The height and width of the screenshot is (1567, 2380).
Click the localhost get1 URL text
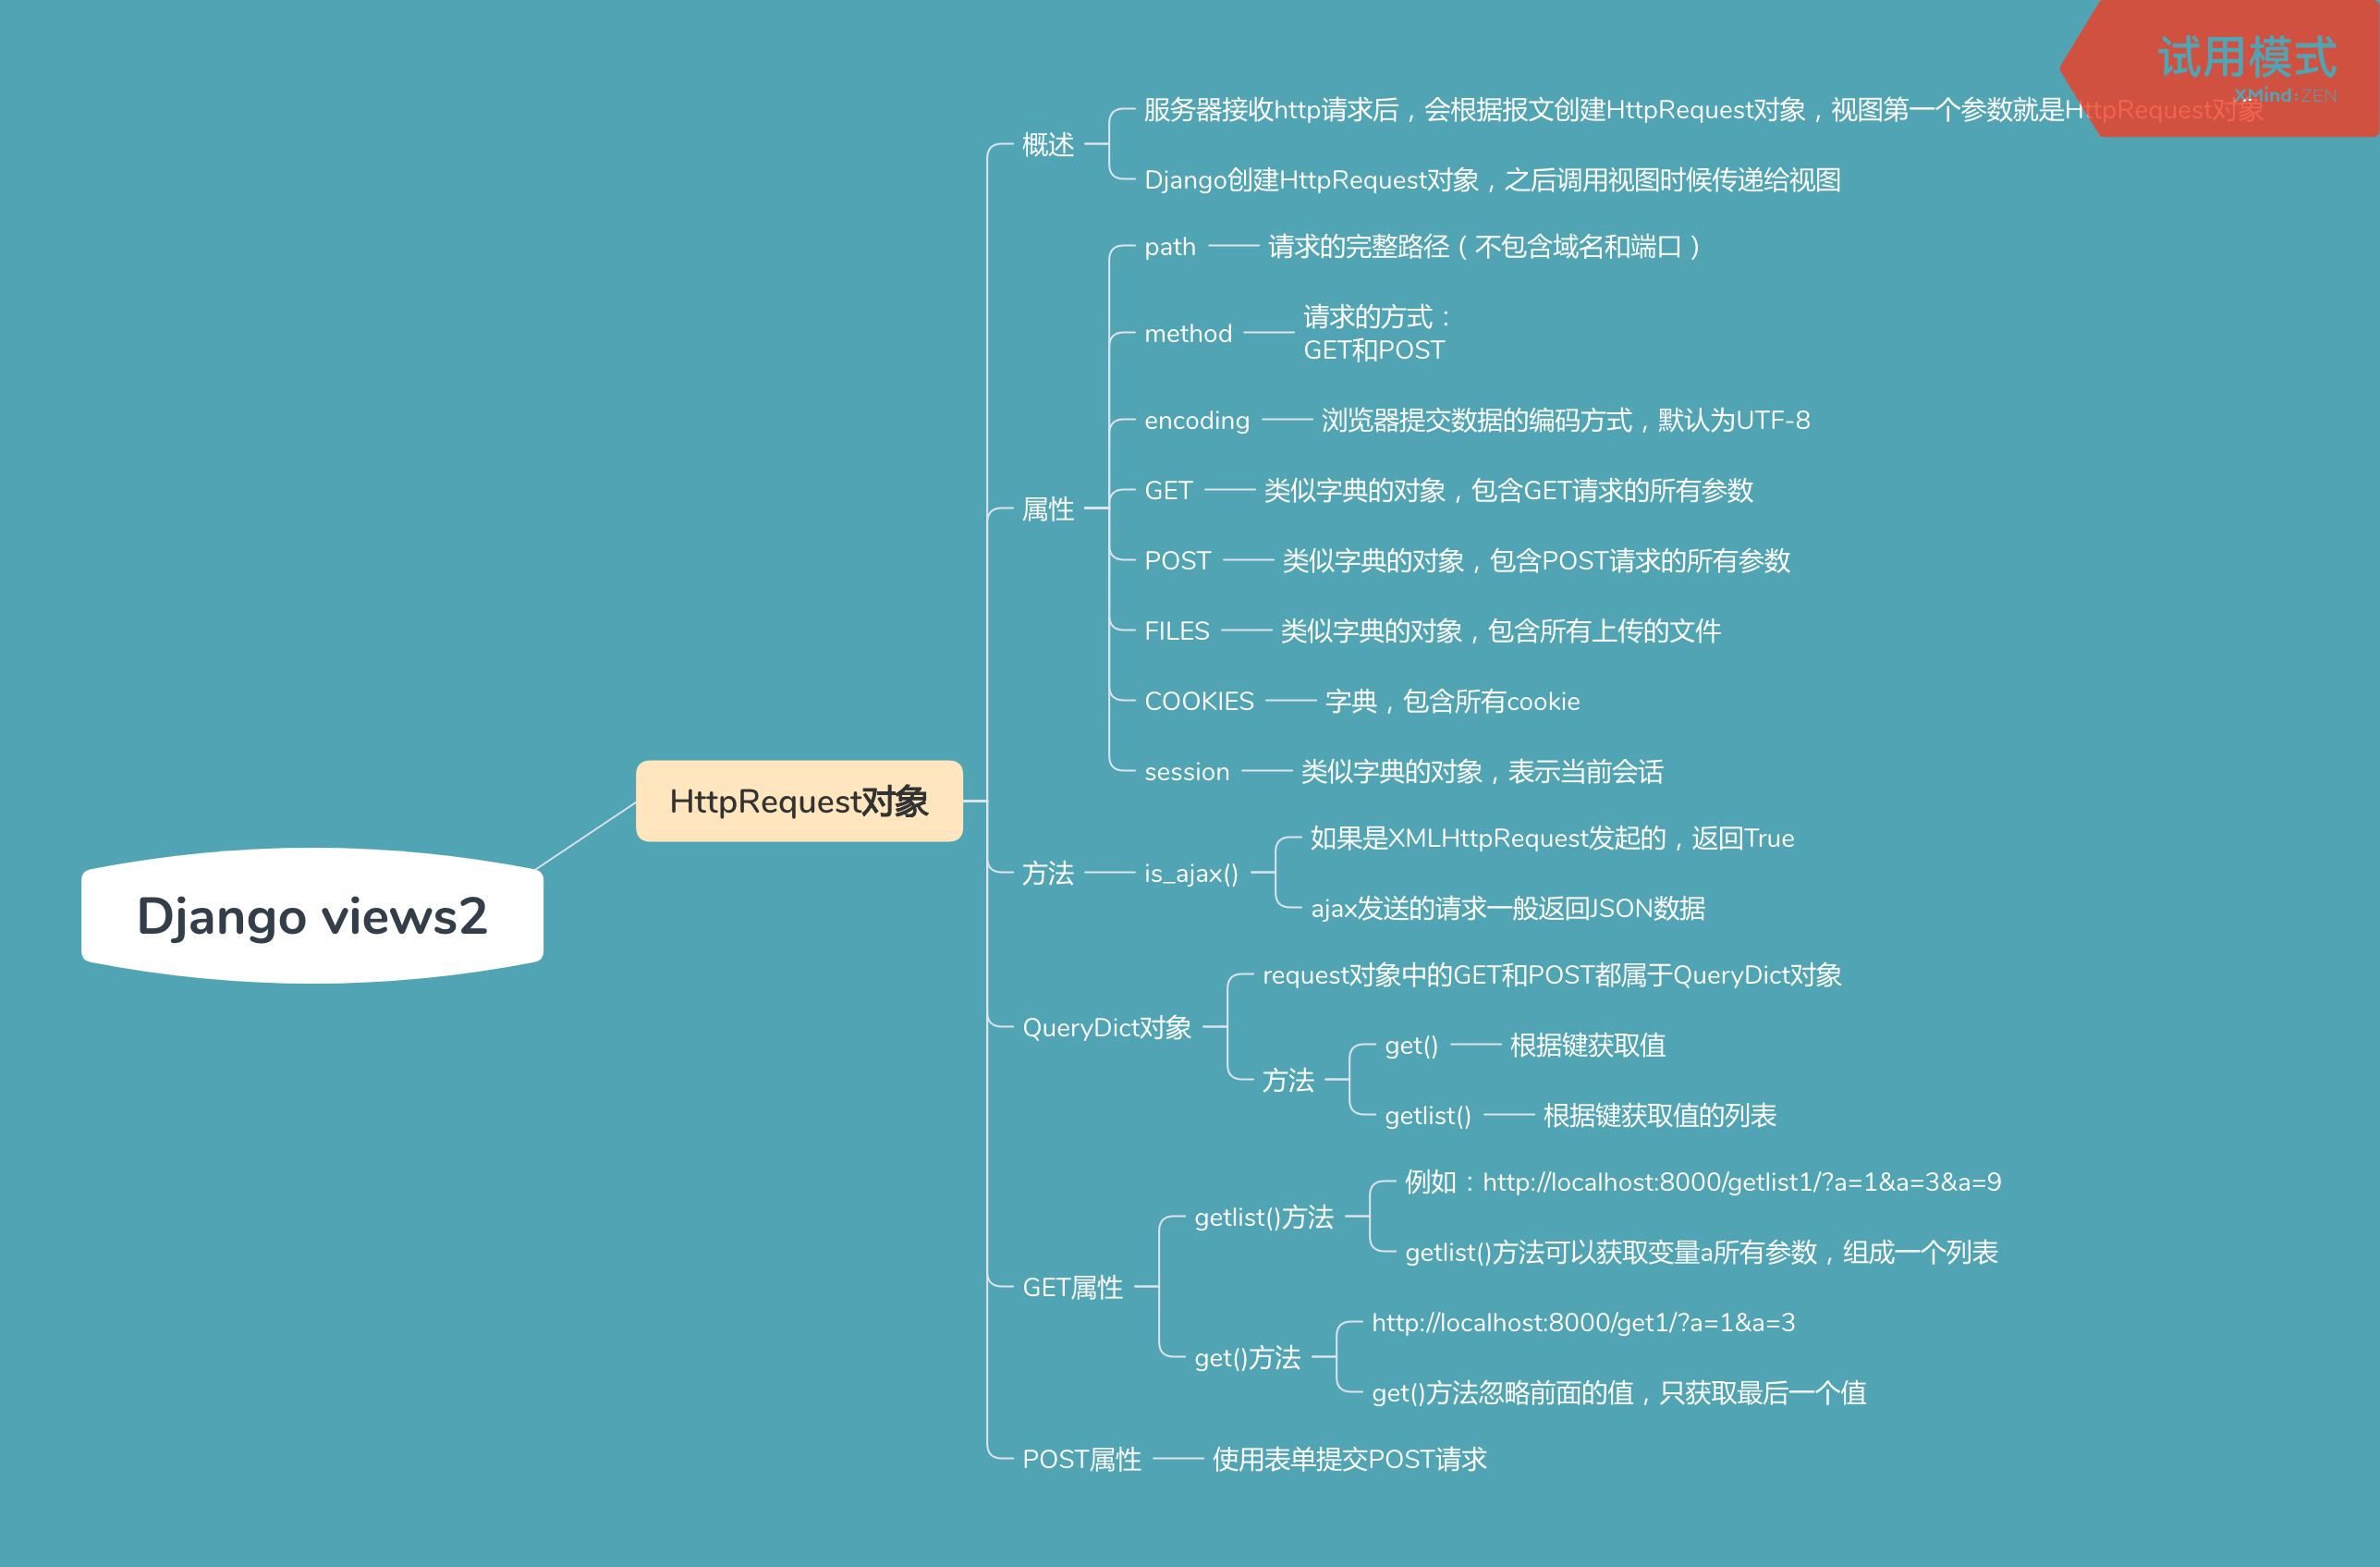(1582, 1323)
